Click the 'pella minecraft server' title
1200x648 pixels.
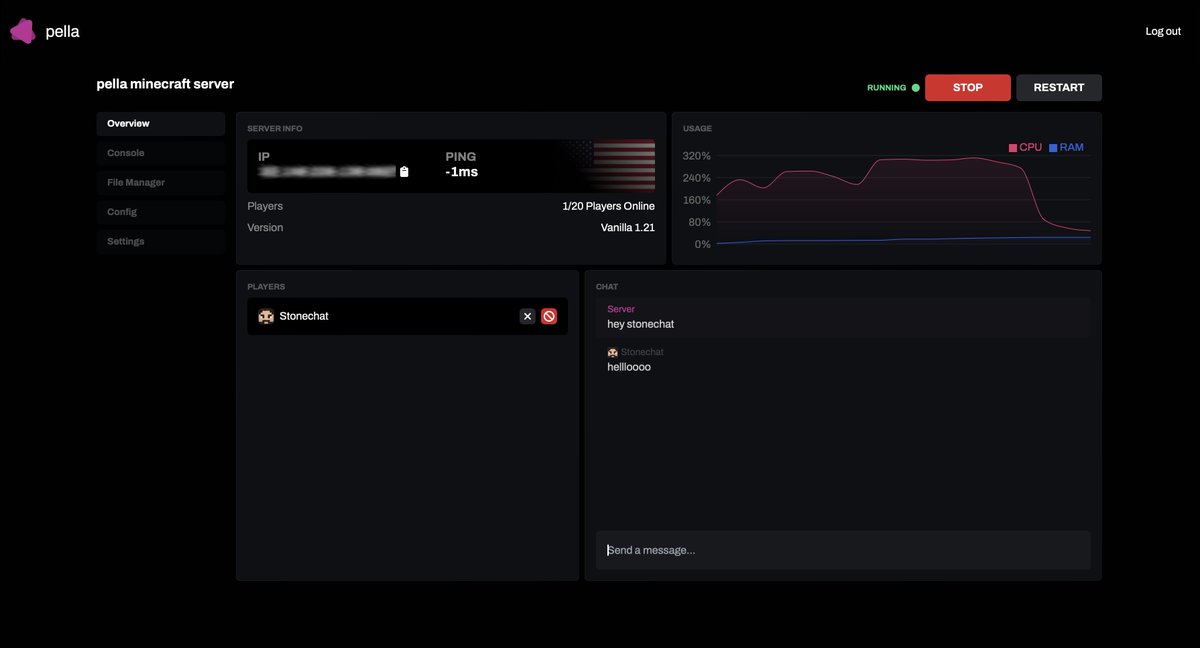pyautogui.click(x=165, y=84)
